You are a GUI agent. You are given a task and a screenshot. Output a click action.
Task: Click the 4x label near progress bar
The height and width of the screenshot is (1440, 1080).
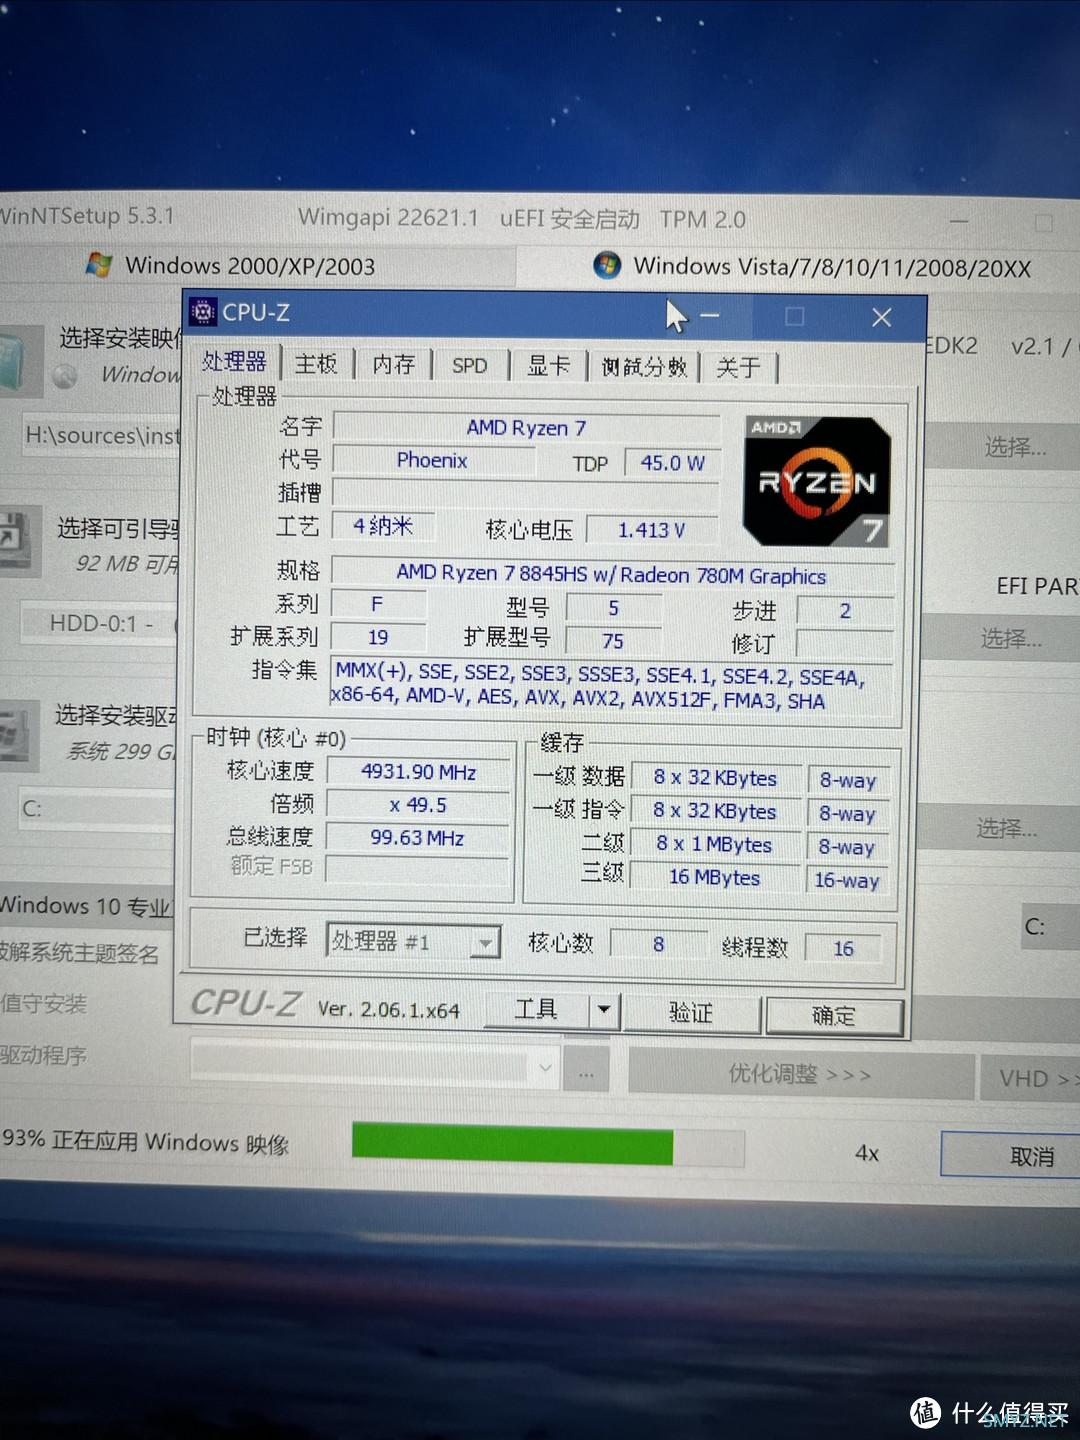click(x=867, y=1153)
